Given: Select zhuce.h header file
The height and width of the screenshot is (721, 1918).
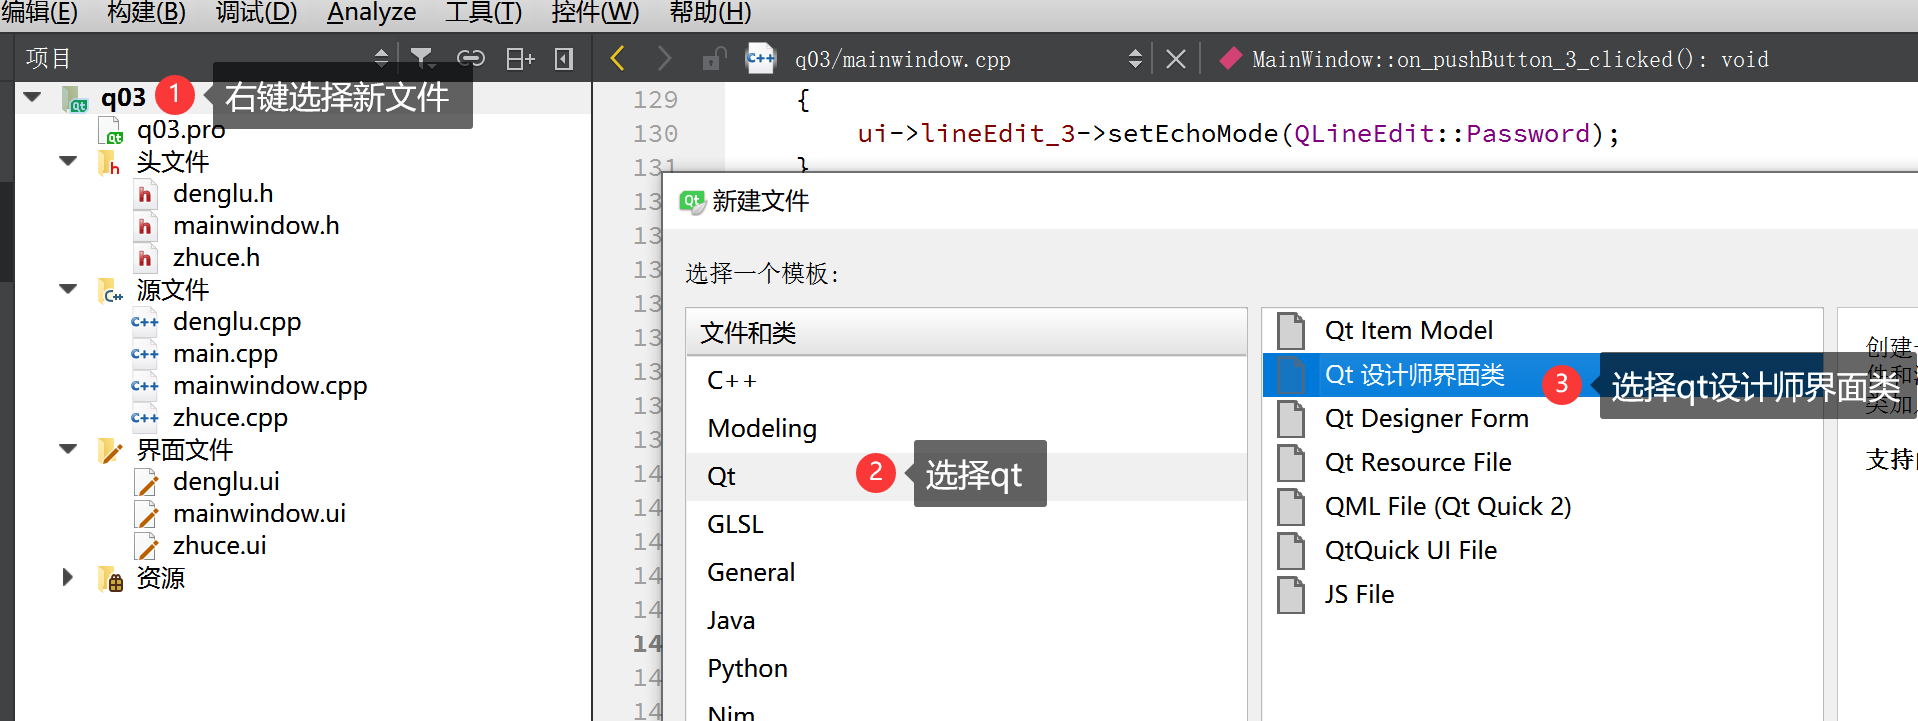Looking at the screenshot, I should click(216, 257).
